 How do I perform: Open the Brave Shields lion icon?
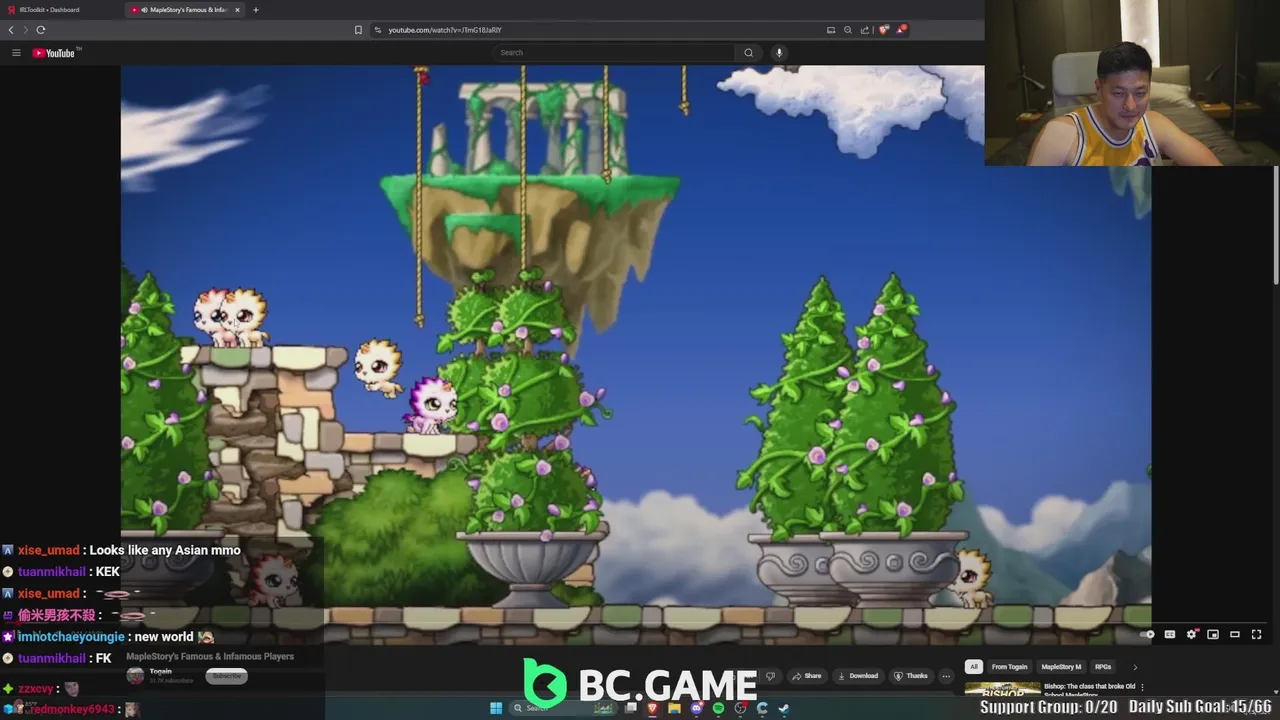coord(884,30)
